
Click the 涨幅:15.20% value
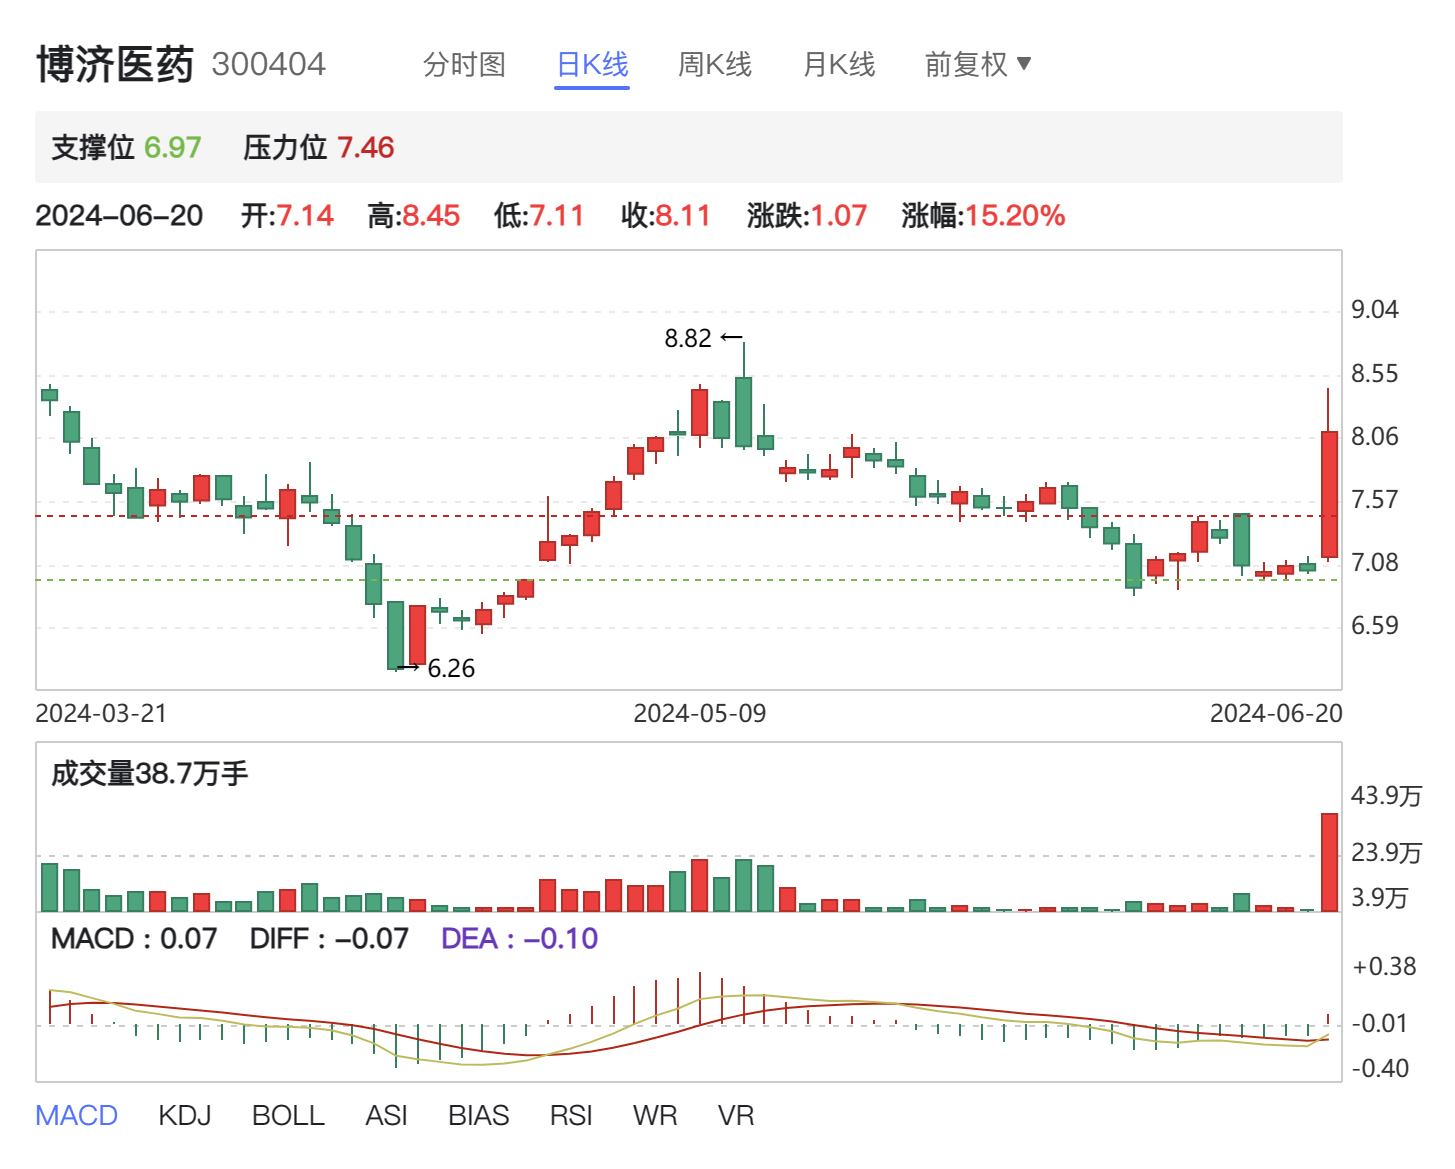coord(983,216)
